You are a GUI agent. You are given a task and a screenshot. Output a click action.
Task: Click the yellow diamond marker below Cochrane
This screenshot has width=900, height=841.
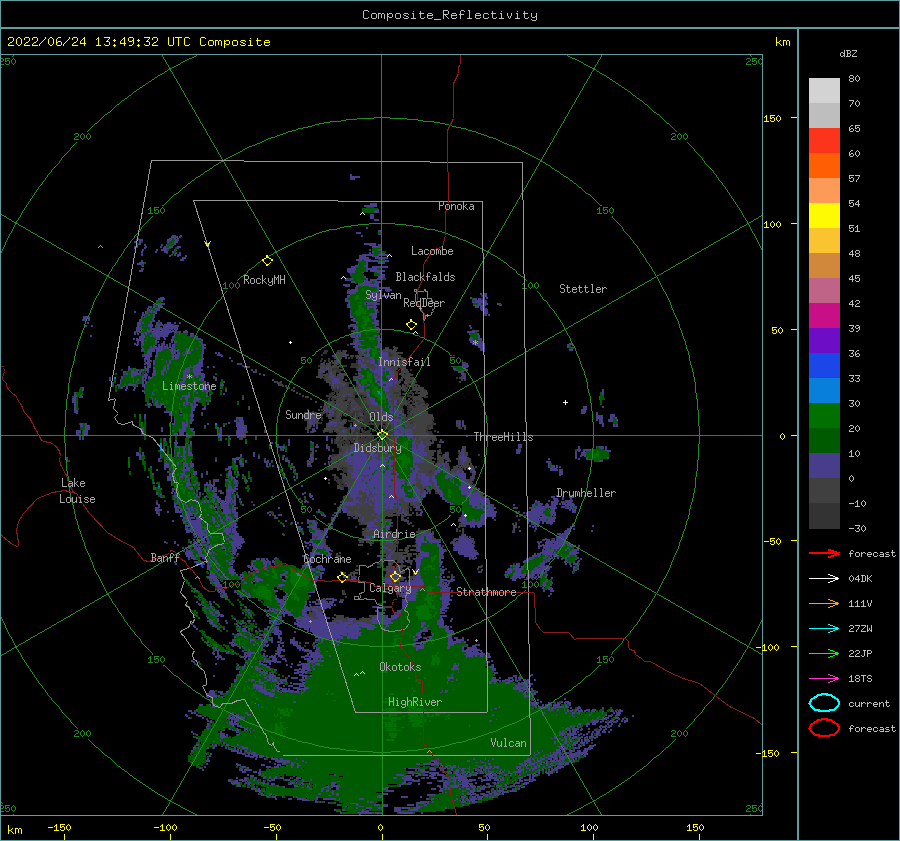click(342, 577)
